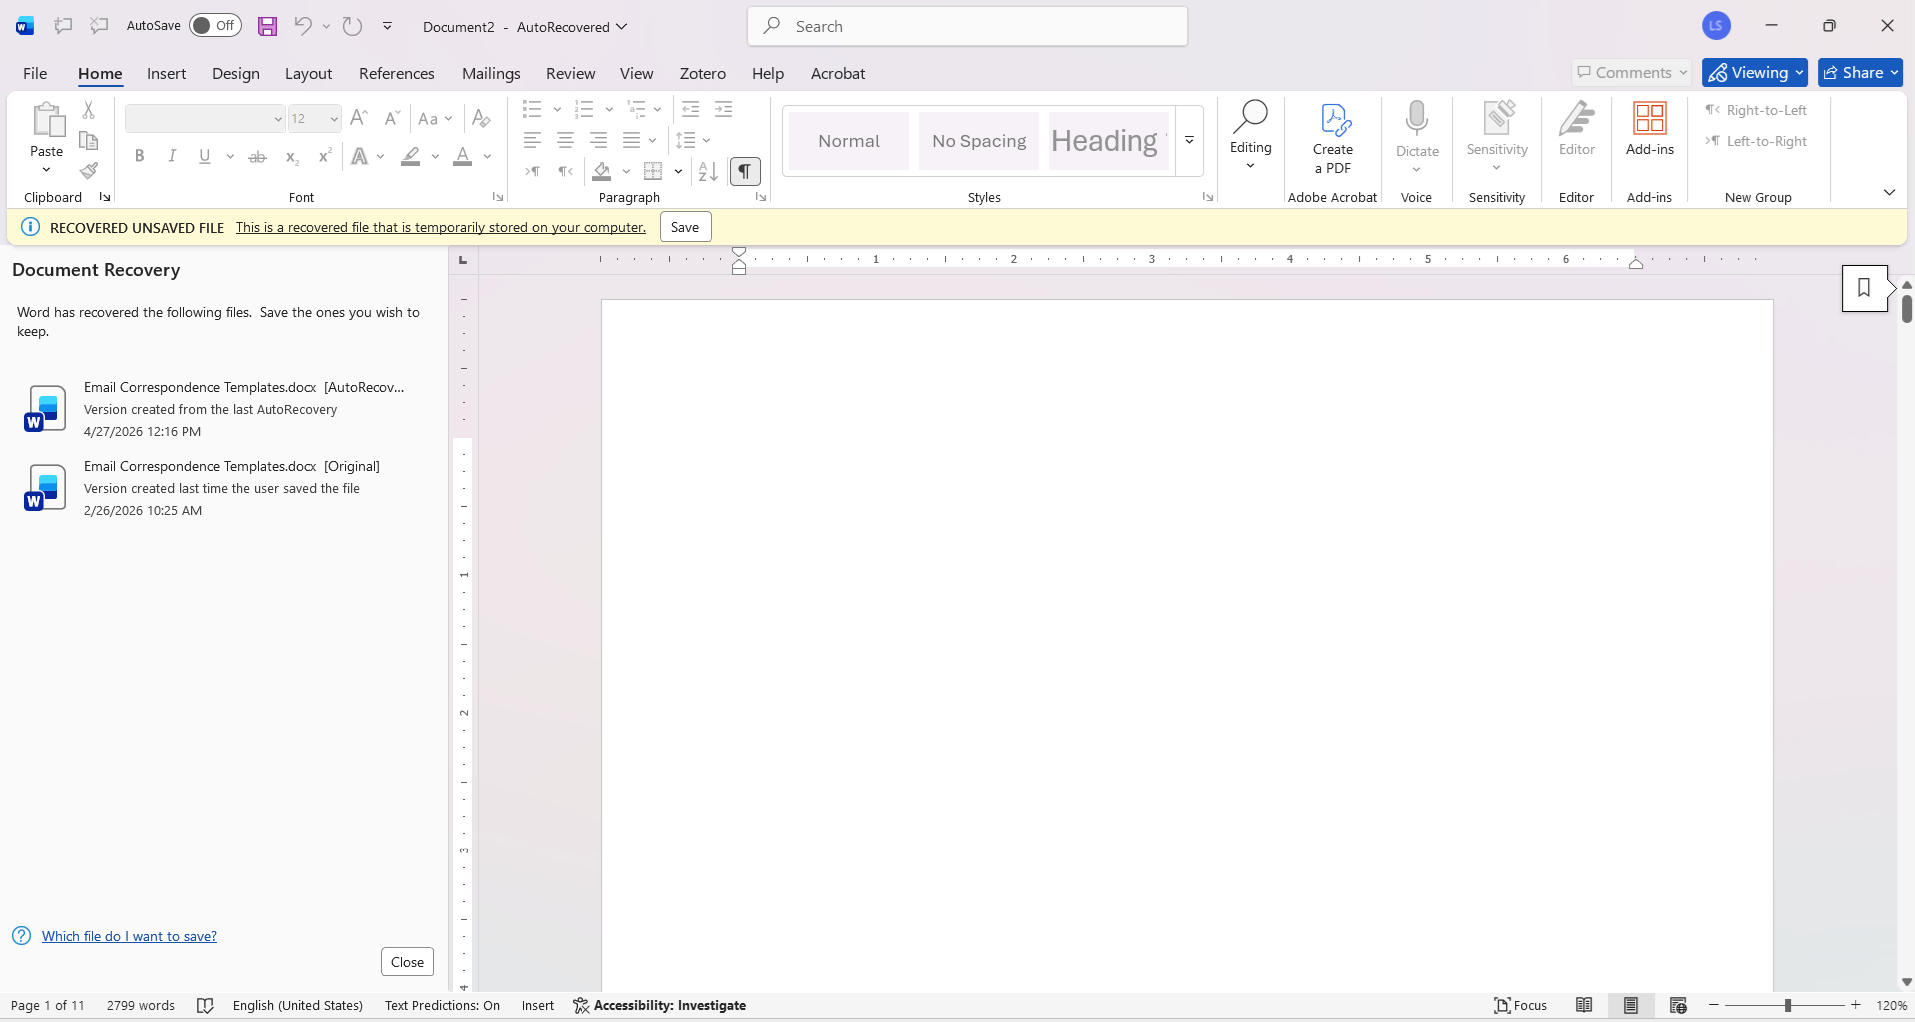This screenshot has height=1022, width=1915.
Task: Close the Document Recovery pane
Action: point(407,962)
